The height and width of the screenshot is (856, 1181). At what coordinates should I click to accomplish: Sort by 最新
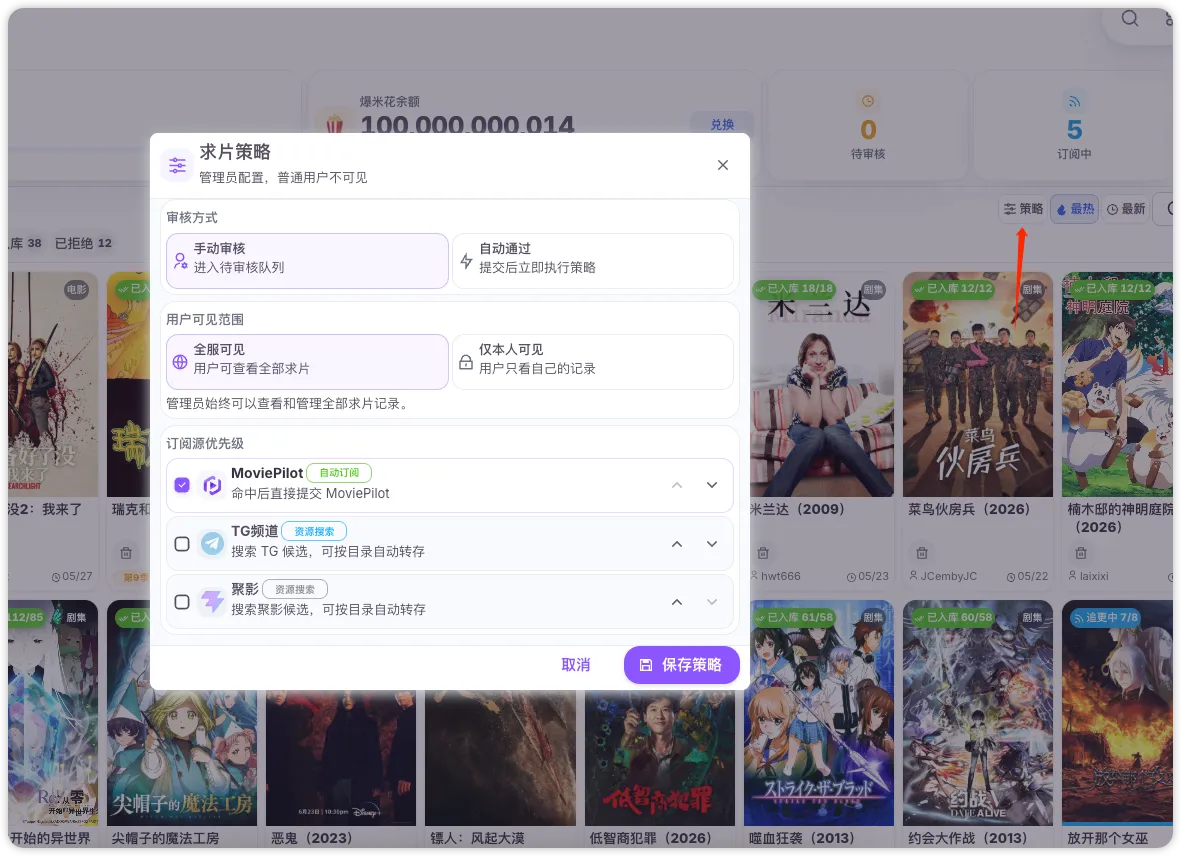[1126, 209]
